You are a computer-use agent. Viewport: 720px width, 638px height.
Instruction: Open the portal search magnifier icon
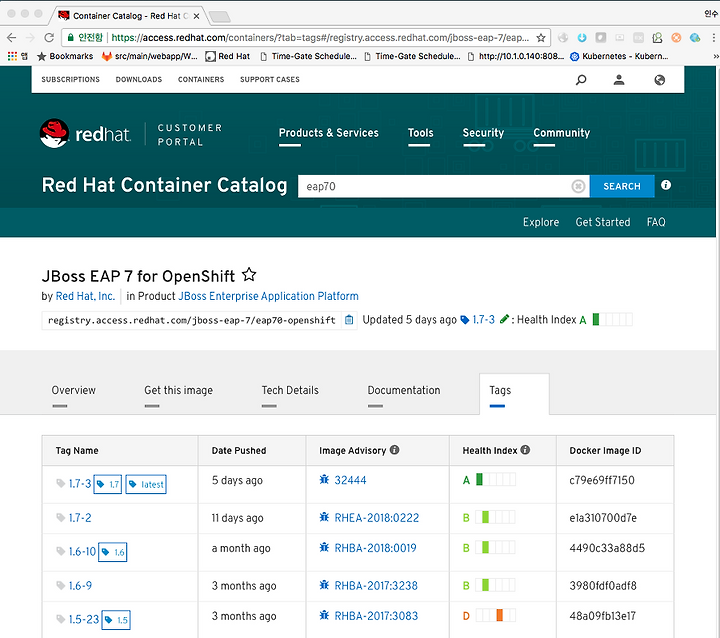(x=581, y=80)
